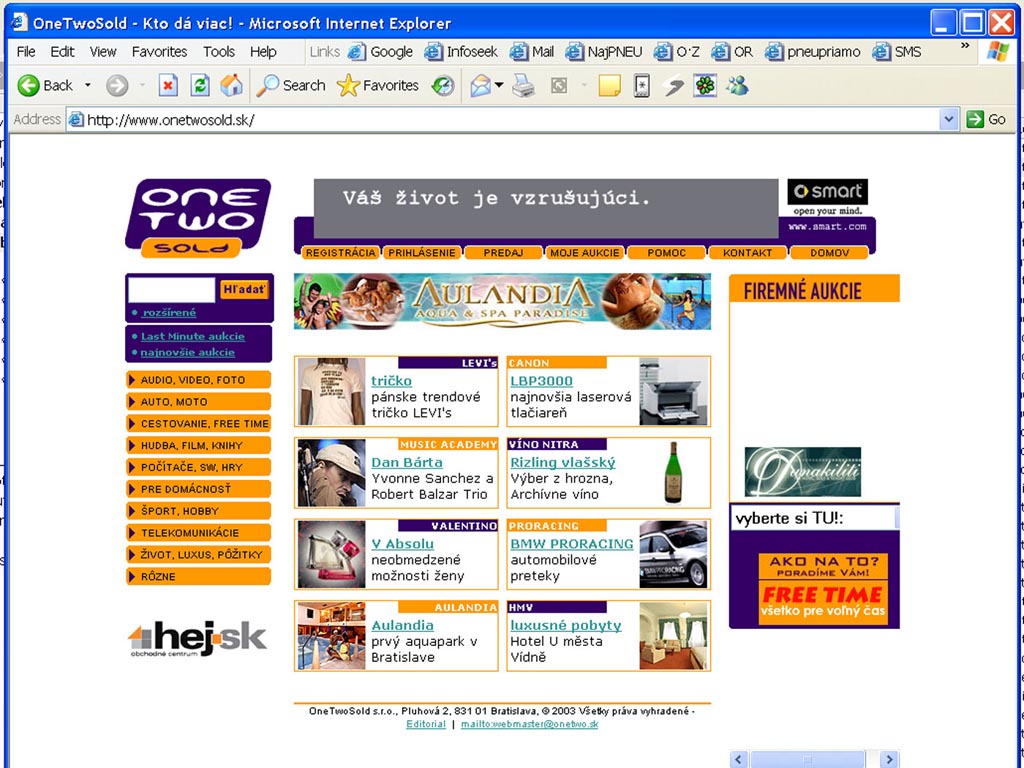Screen dimensions: 1024x768
Task: Expand the POČÍTAČE, SW, HRY category
Action: tap(199, 467)
